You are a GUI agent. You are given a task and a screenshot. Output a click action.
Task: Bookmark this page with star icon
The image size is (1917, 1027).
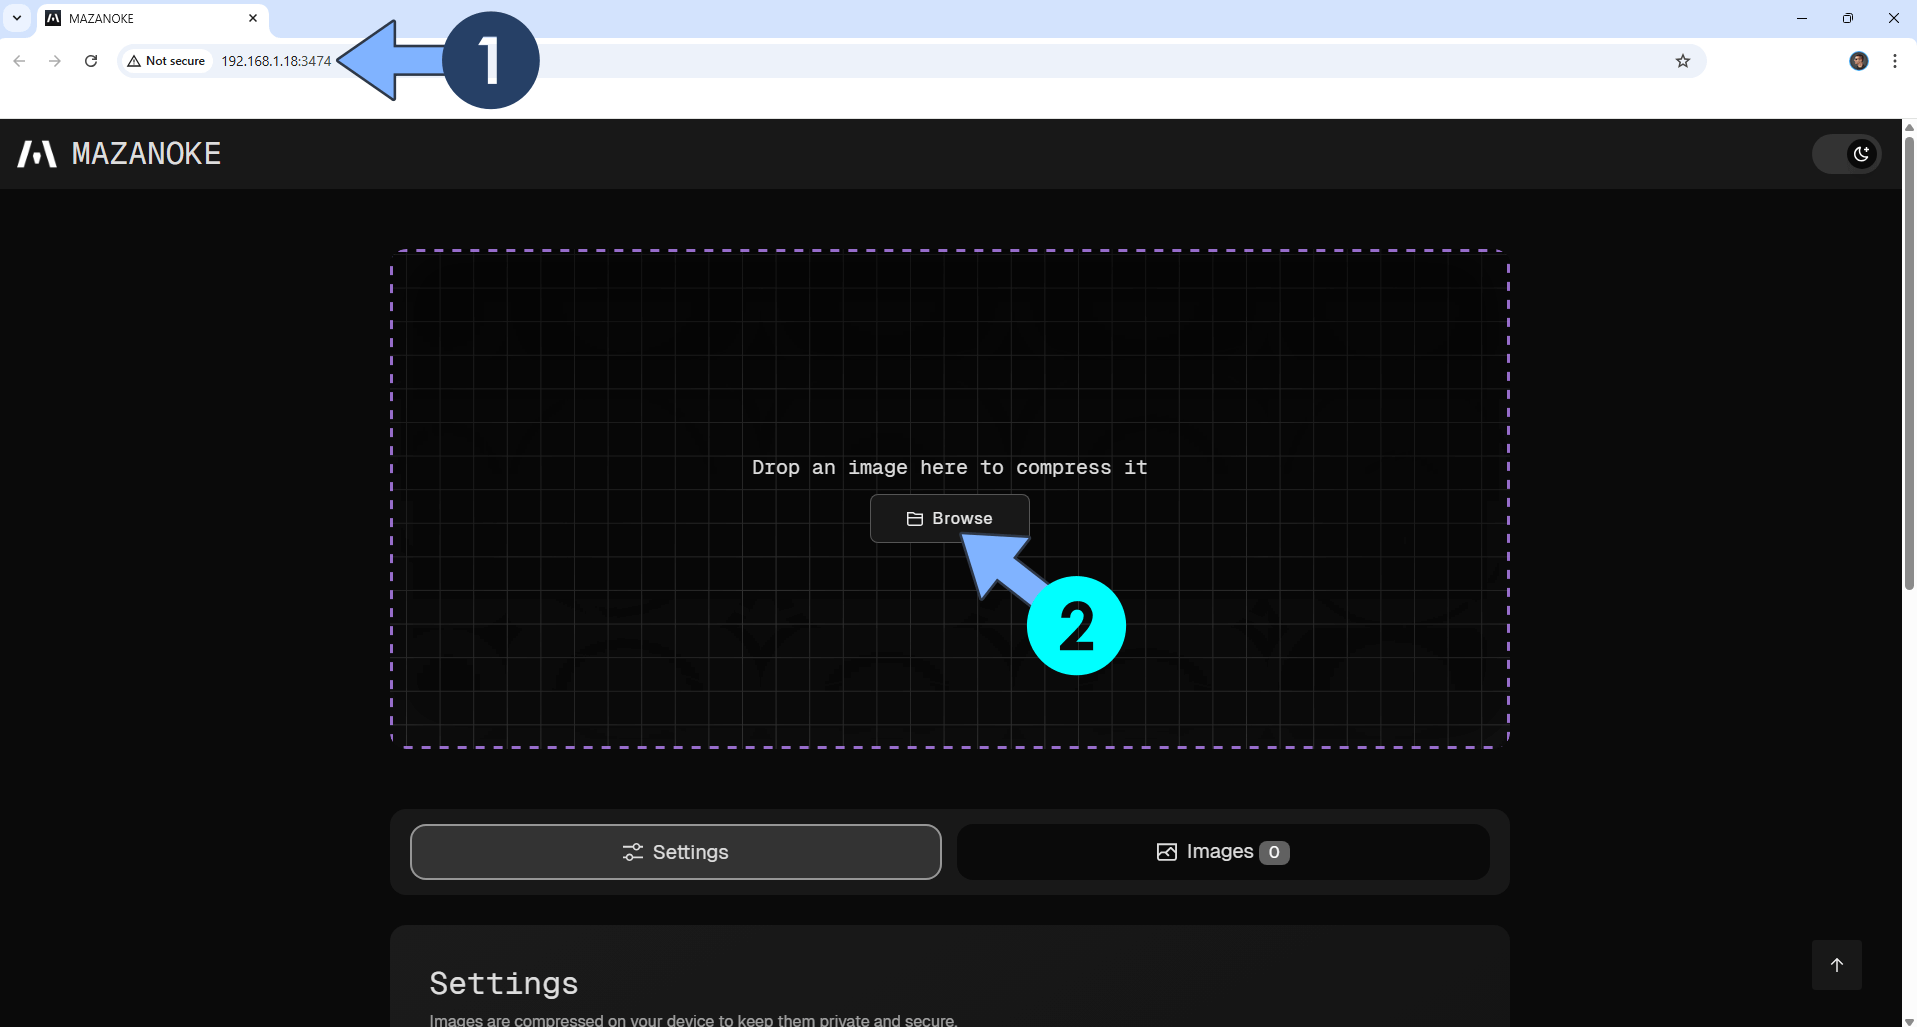pos(1683,61)
